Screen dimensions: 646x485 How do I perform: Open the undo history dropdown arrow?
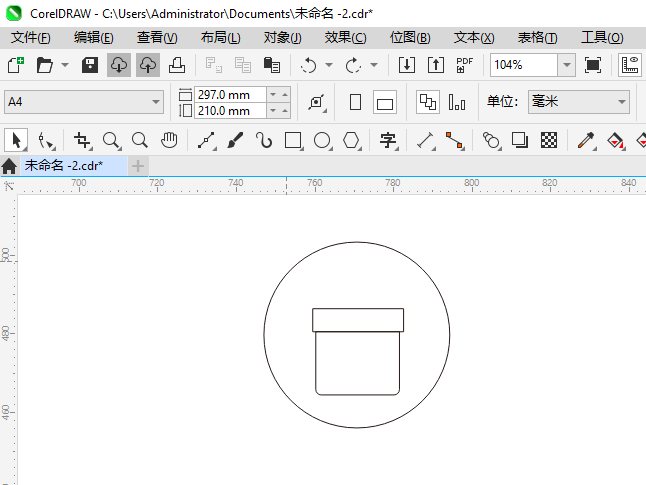[x=329, y=65]
